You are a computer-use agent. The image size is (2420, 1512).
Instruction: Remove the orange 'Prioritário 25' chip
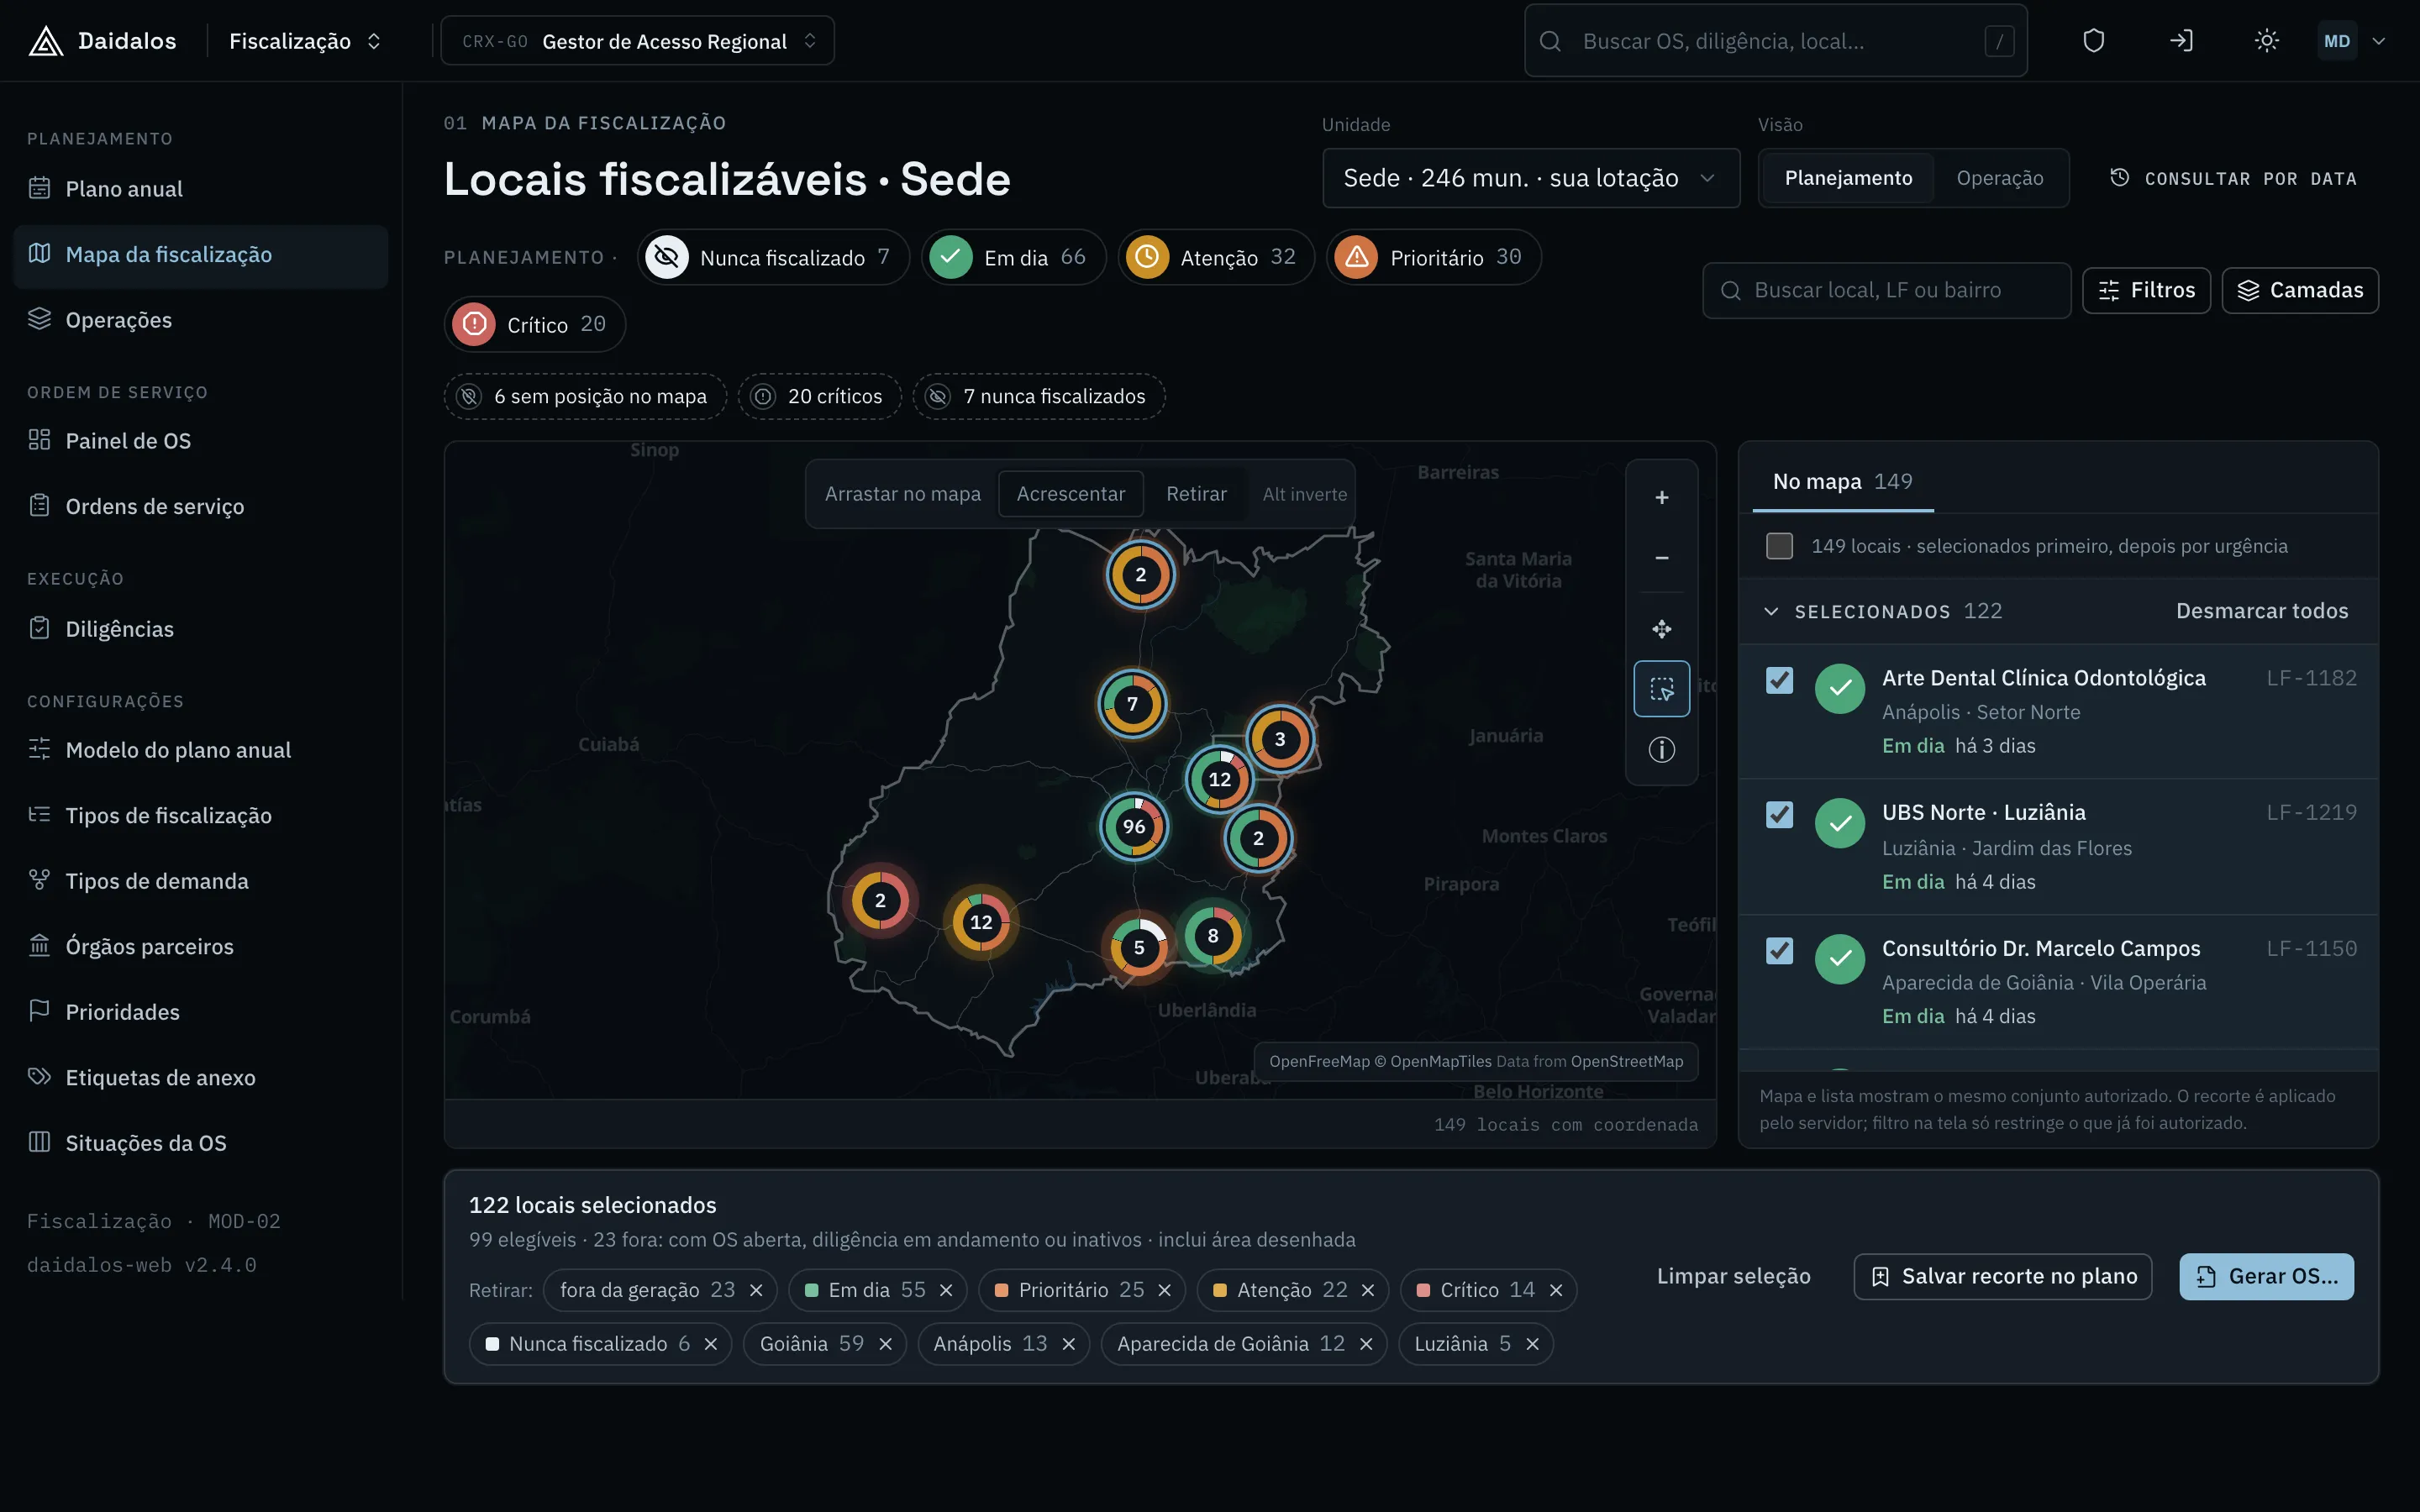[x=1164, y=1290]
